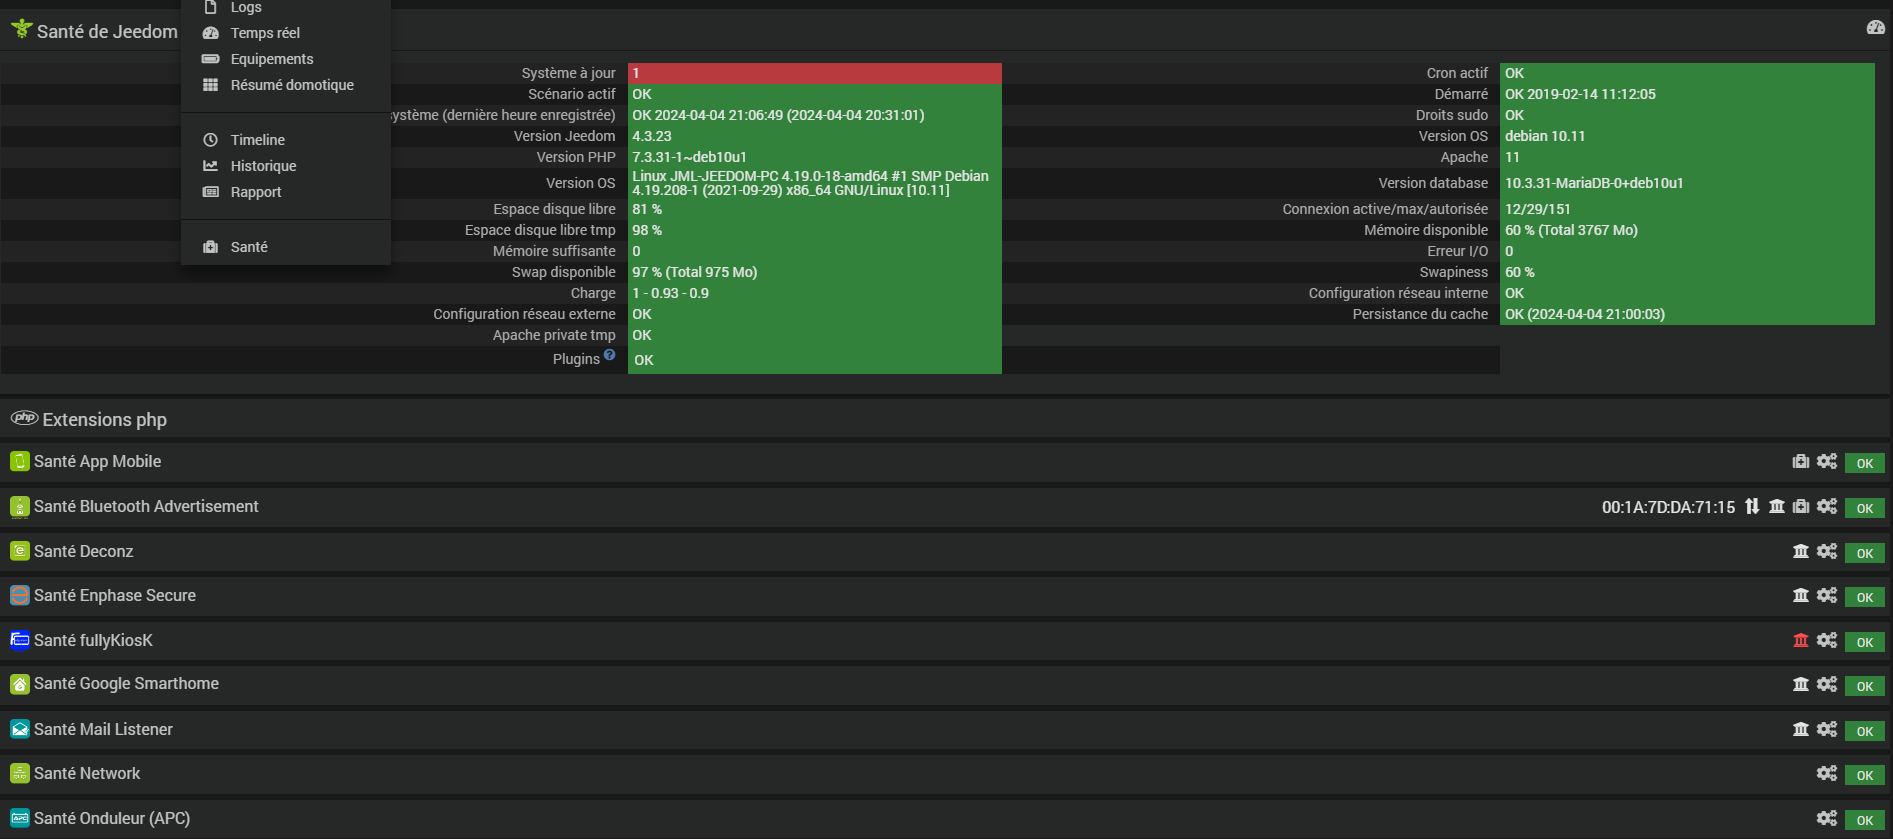Screen dimensions: 1893x839
Task: Open configuration gears for Bluetooth Advertisement
Action: (x=1827, y=506)
